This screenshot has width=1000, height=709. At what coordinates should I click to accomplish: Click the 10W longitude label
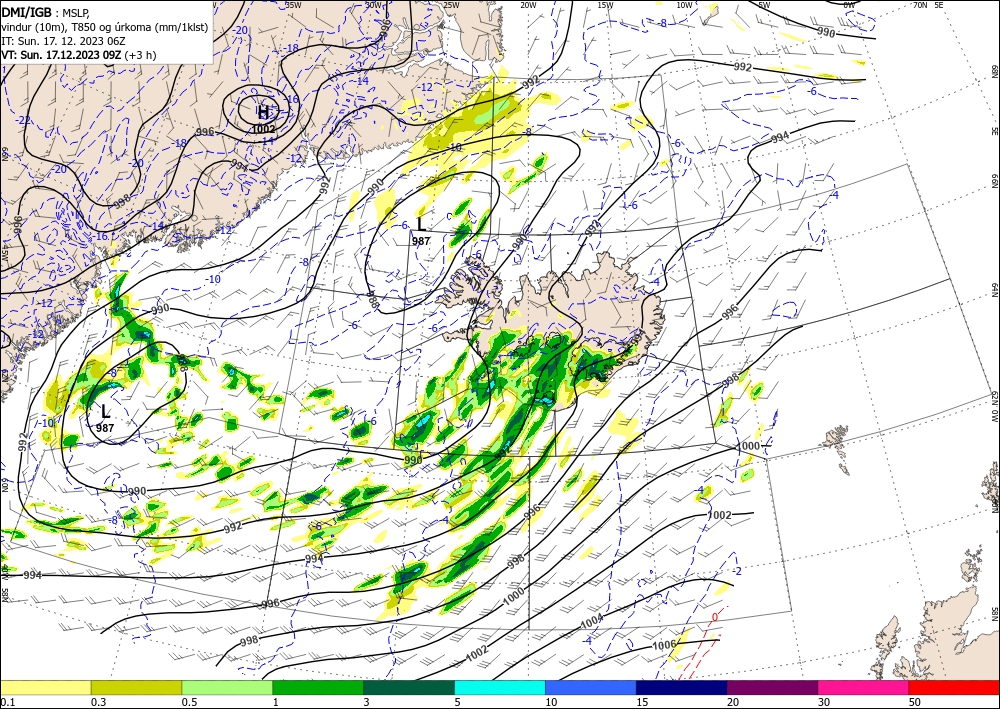[684, 5]
